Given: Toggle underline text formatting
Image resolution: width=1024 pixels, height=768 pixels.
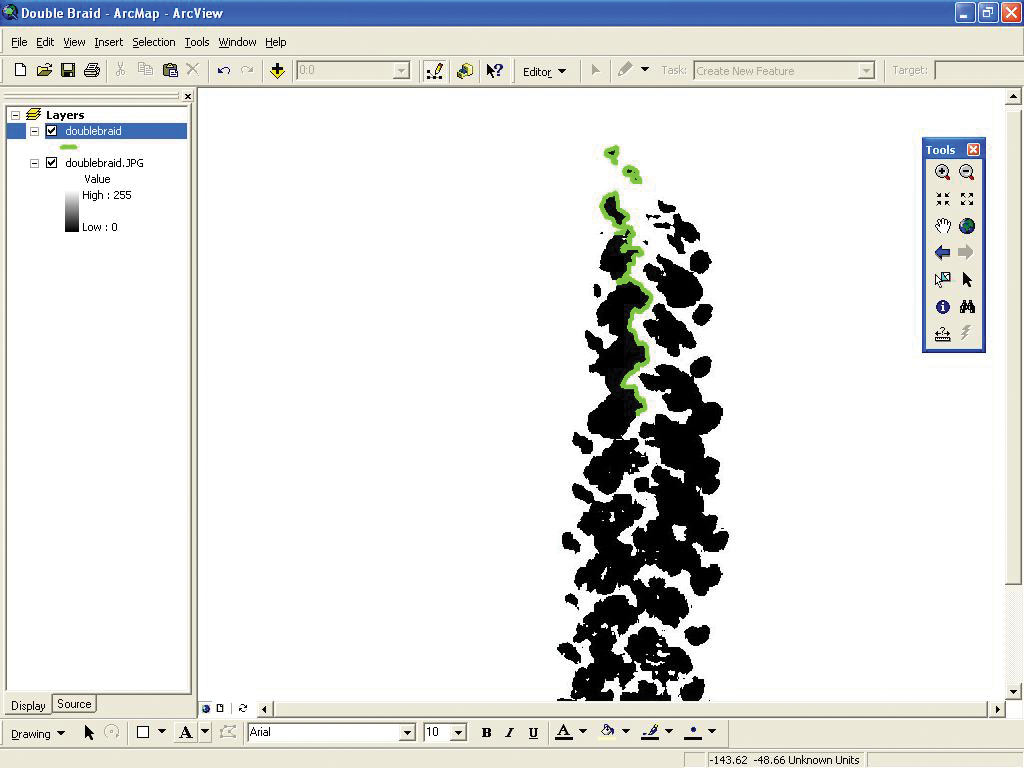Looking at the screenshot, I should [x=534, y=733].
